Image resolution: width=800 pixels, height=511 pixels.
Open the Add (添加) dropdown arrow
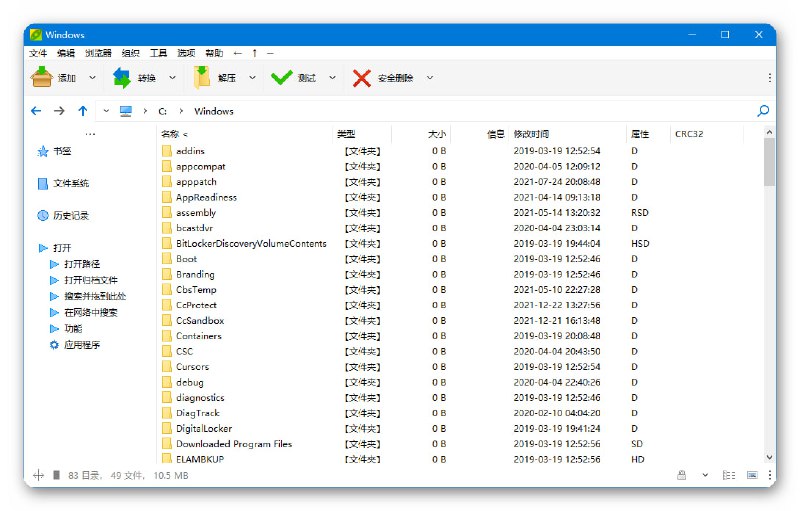tap(92, 78)
